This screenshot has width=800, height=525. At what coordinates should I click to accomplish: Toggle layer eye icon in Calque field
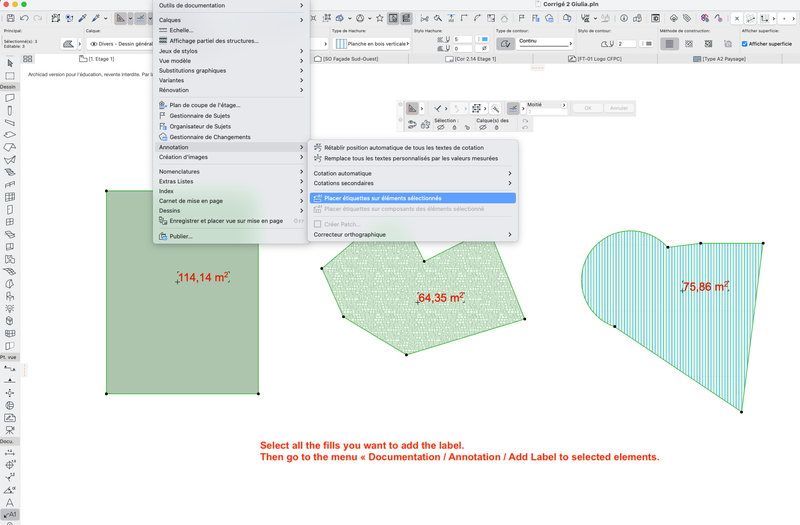[x=93, y=44]
